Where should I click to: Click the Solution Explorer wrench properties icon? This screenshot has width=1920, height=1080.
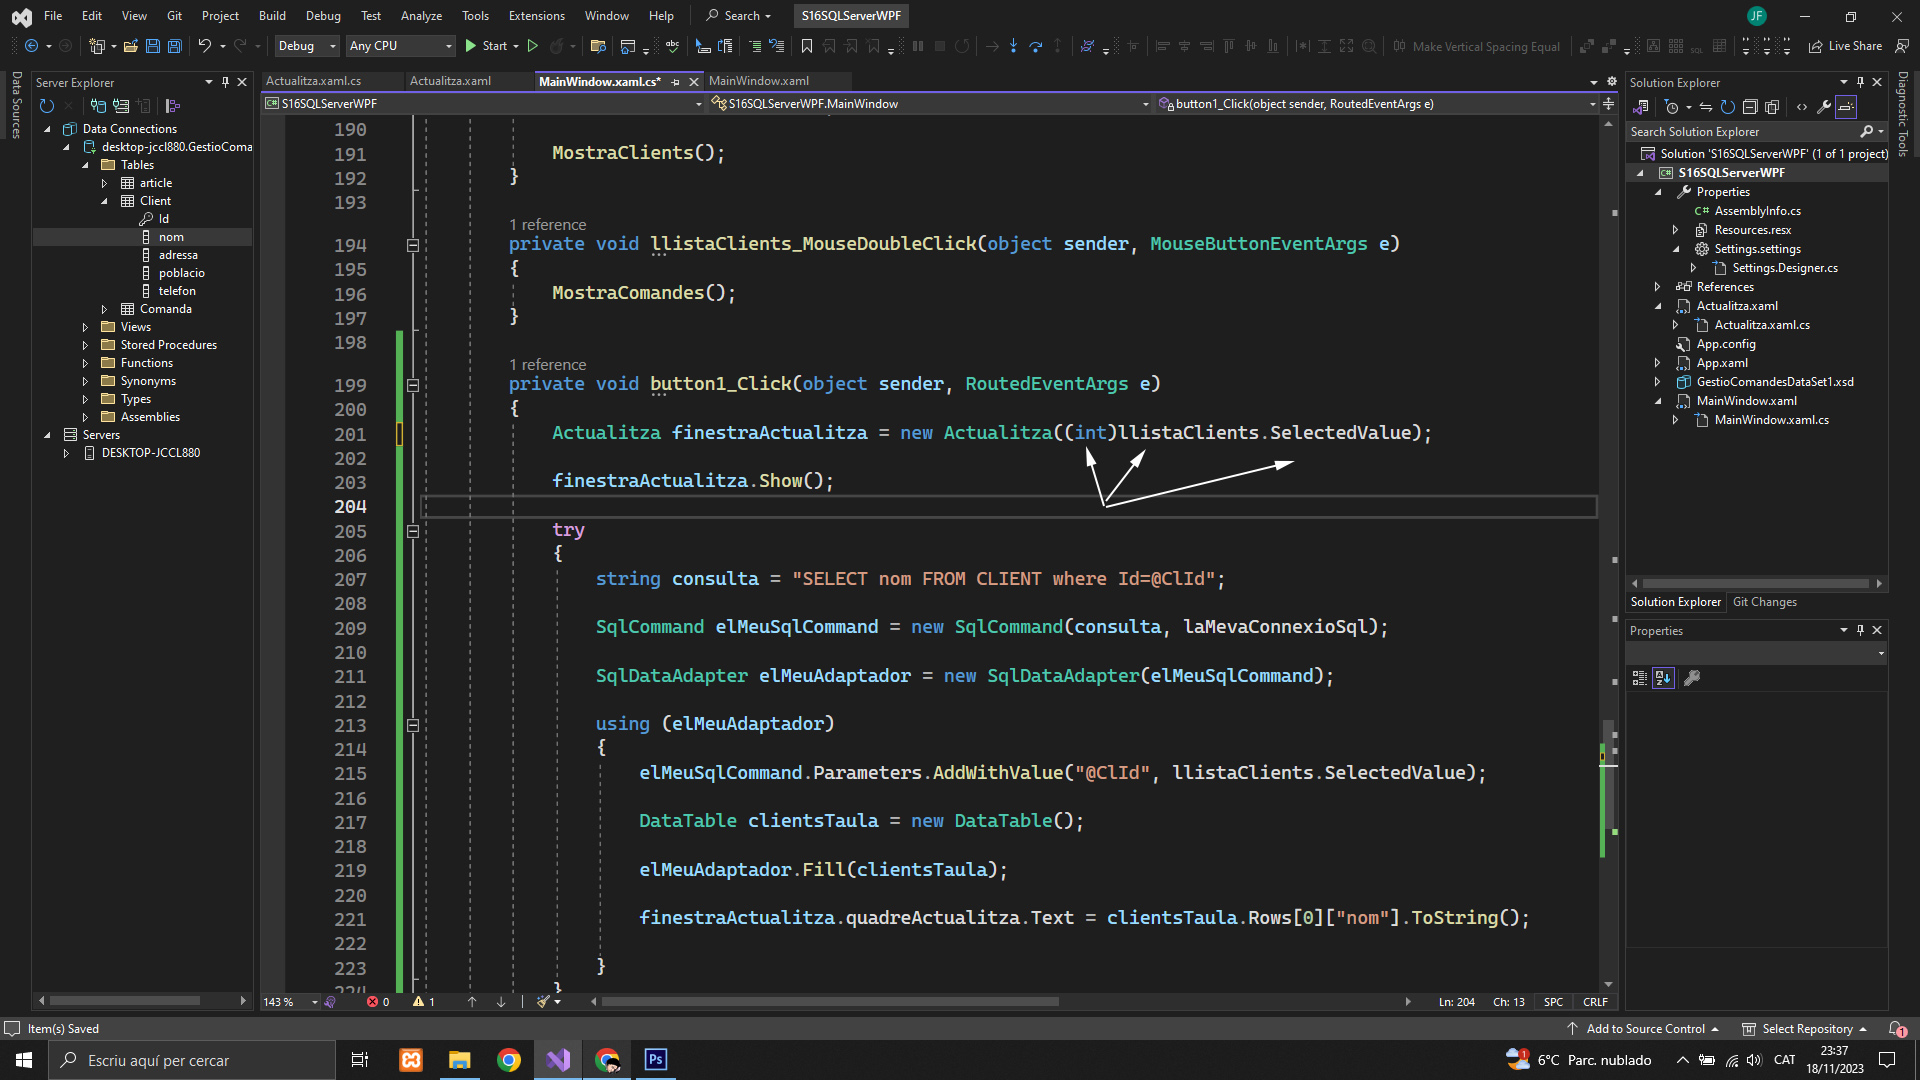[x=1823, y=107]
